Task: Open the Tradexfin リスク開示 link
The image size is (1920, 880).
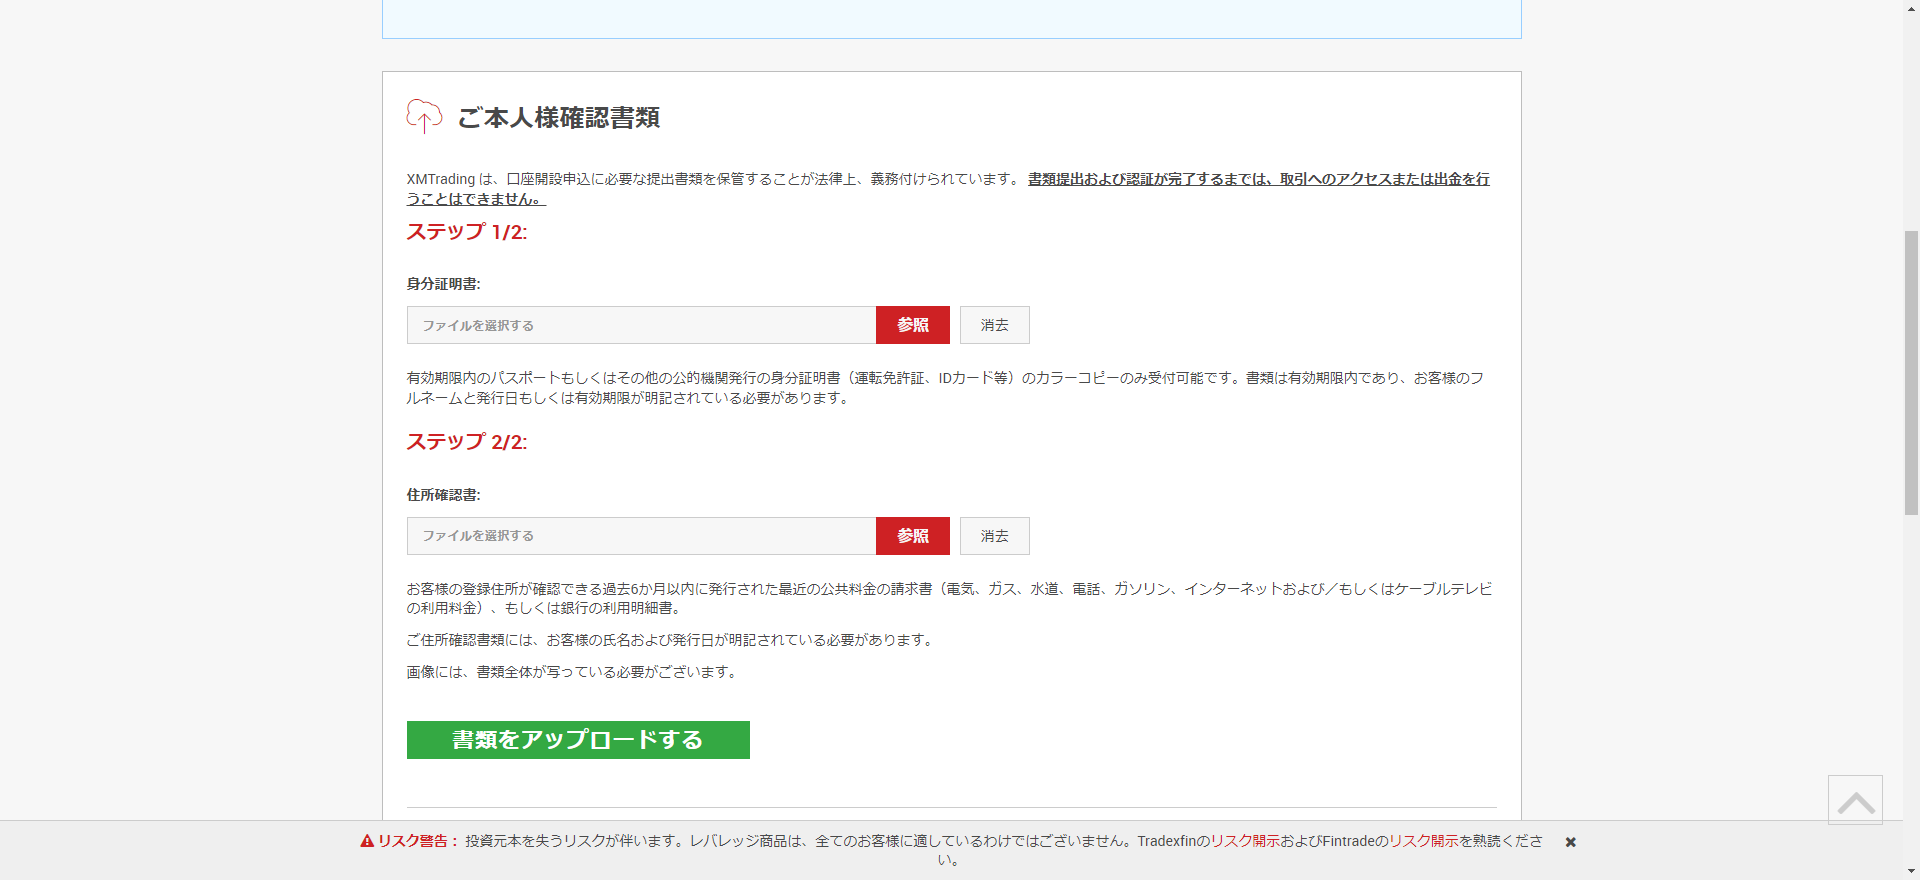Action: point(1245,841)
